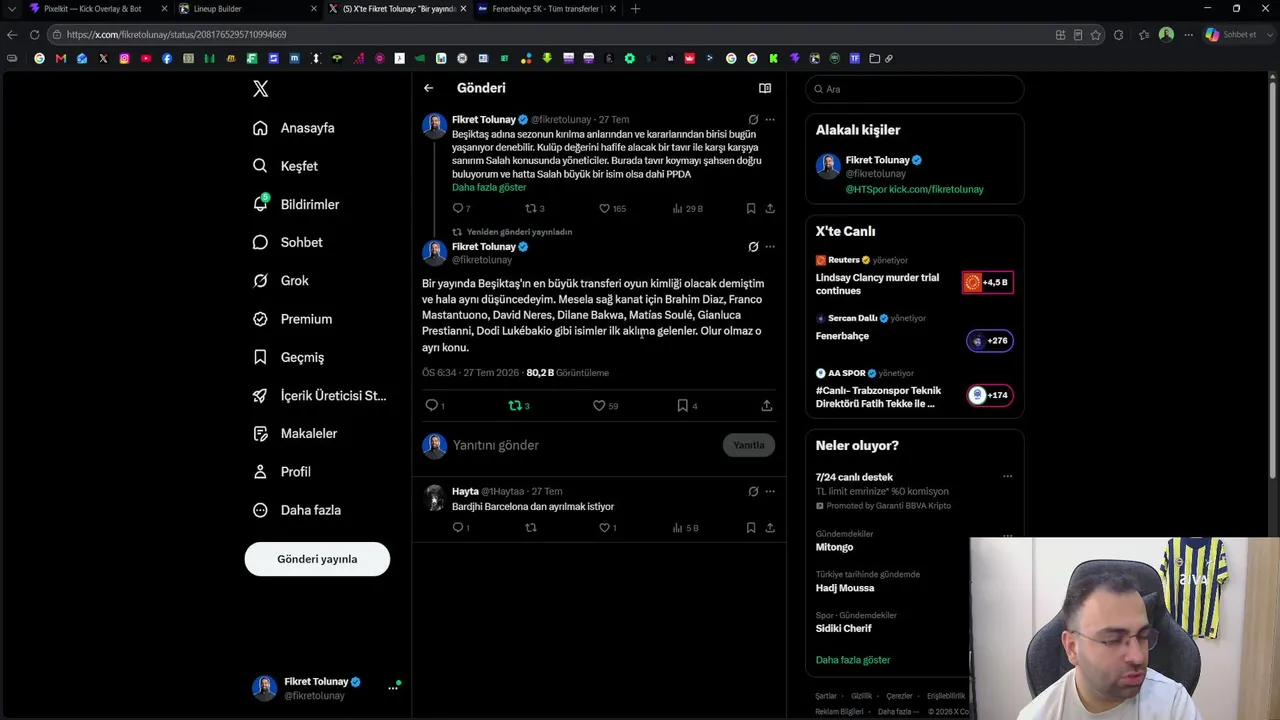
Task: Expand Daha fazla in the sidebar
Action: coord(297,510)
